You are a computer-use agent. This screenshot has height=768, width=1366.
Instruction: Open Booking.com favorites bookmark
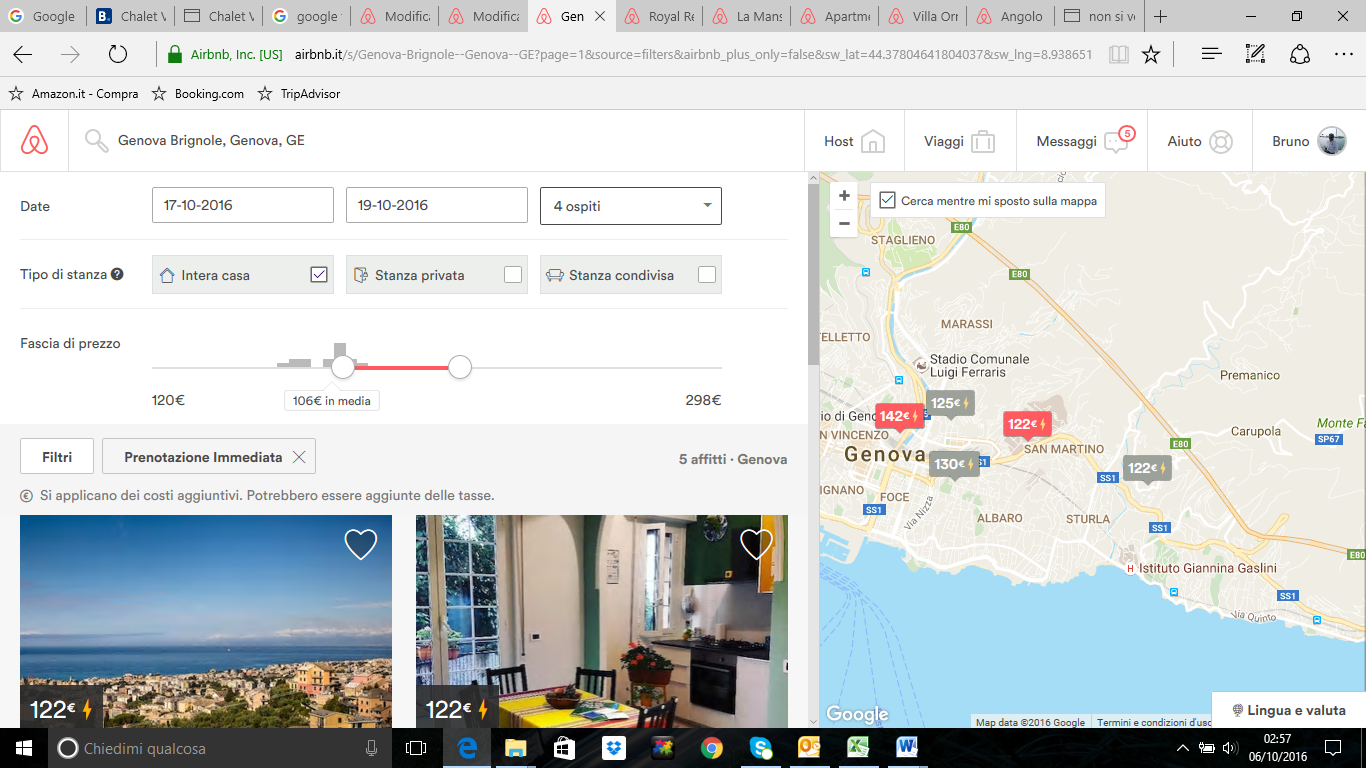pos(198,94)
